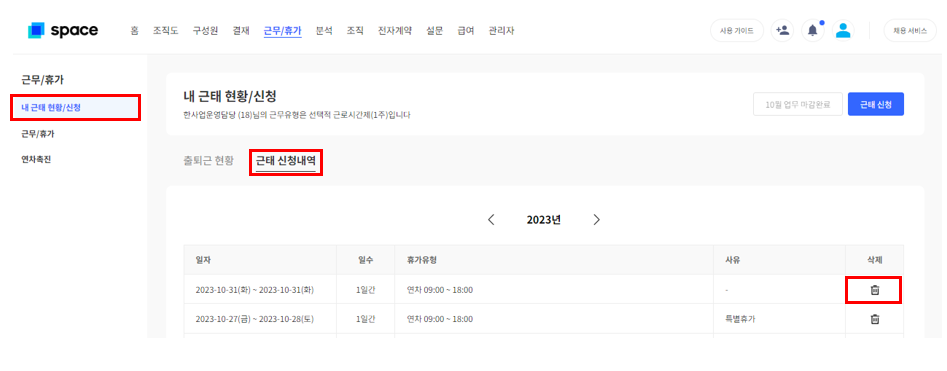Delete the 2023-10-31 leave request
The height and width of the screenshot is (371, 947).
click(874, 290)
